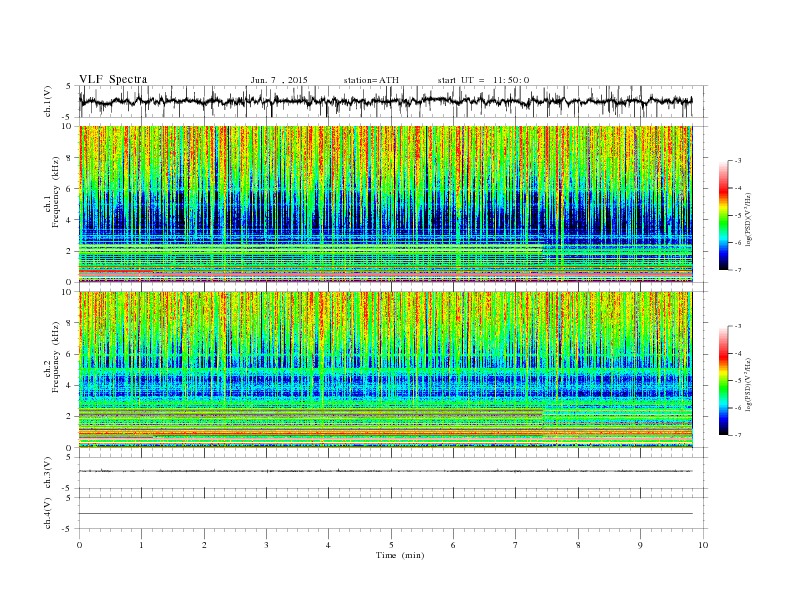Click the flat ch.4 voltage trace panel

393,513
